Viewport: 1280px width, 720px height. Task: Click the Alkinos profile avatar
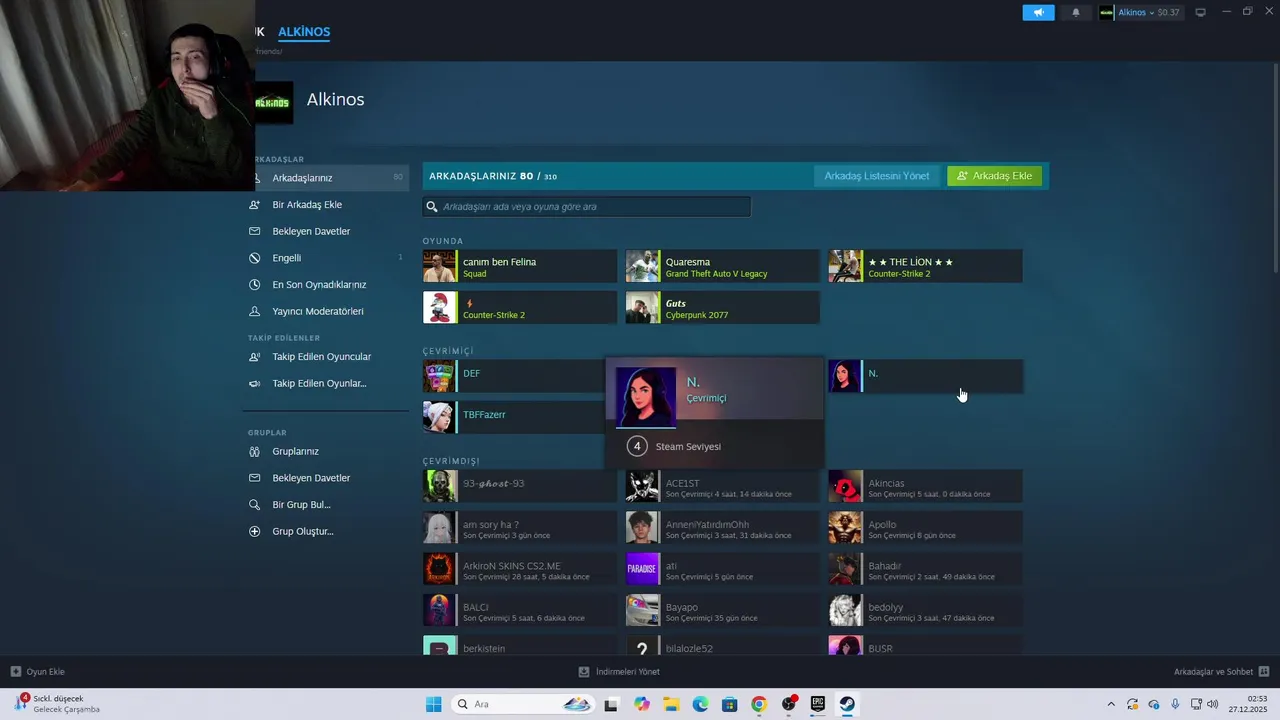point(273,102)
